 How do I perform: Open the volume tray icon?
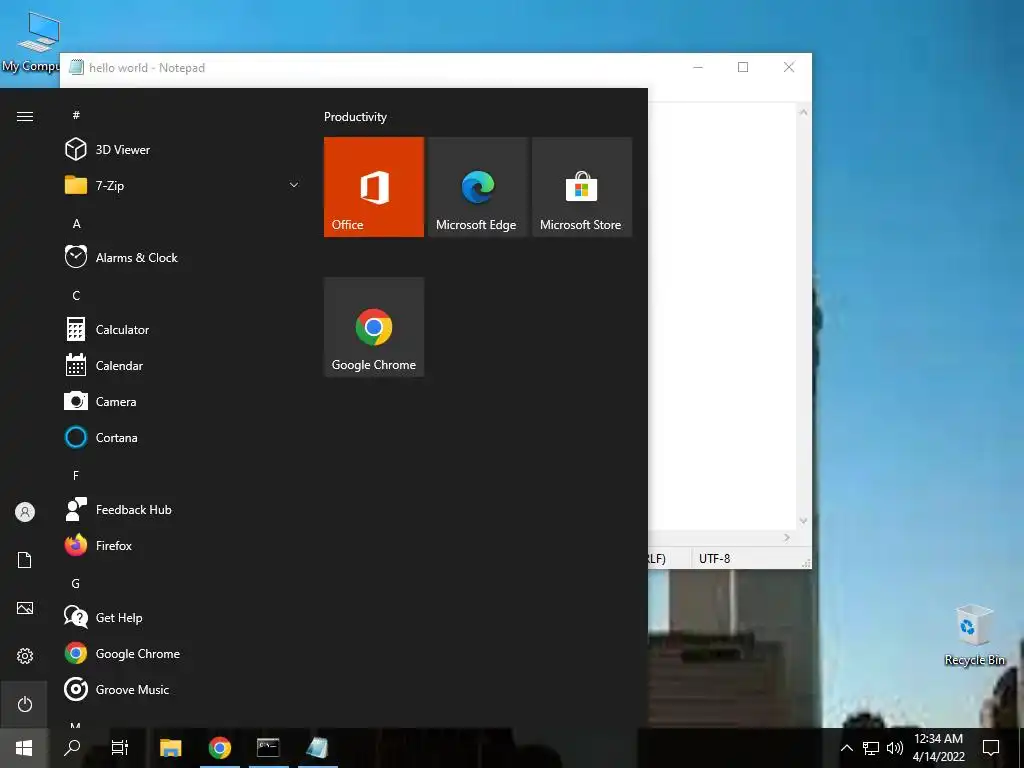(x=895, y=748)
